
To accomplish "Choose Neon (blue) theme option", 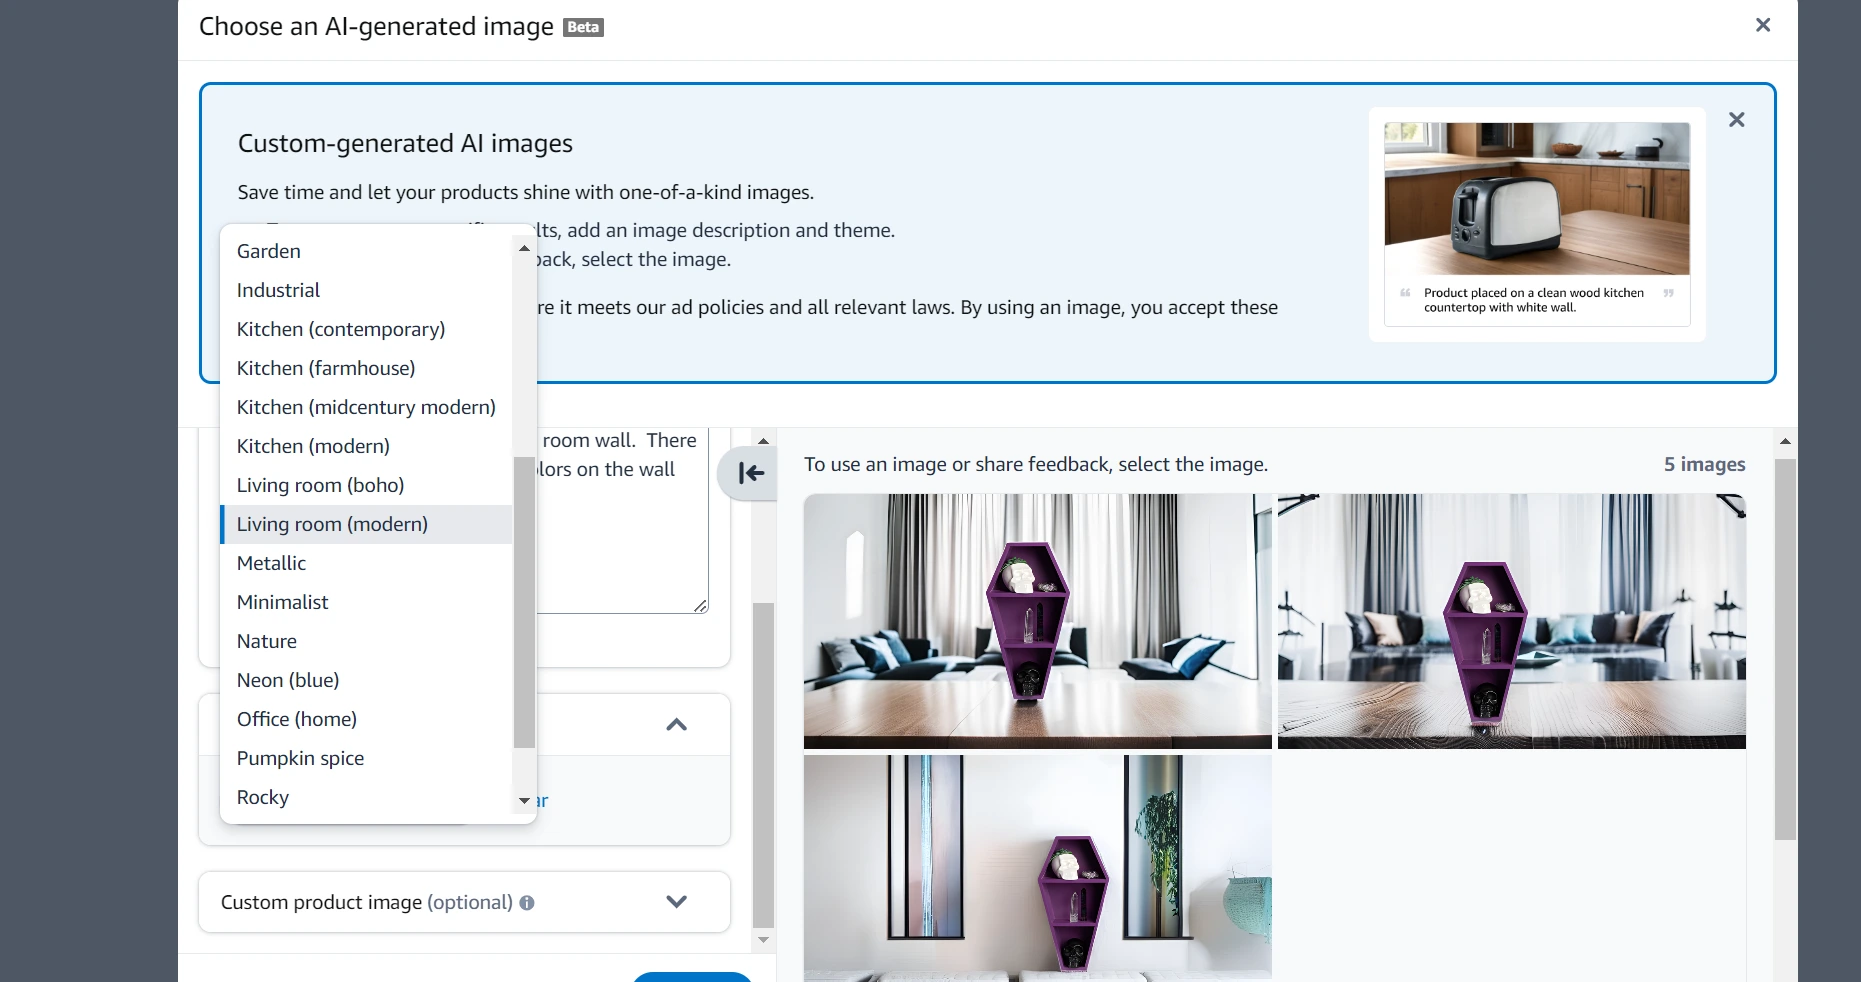I will (288, 680).
